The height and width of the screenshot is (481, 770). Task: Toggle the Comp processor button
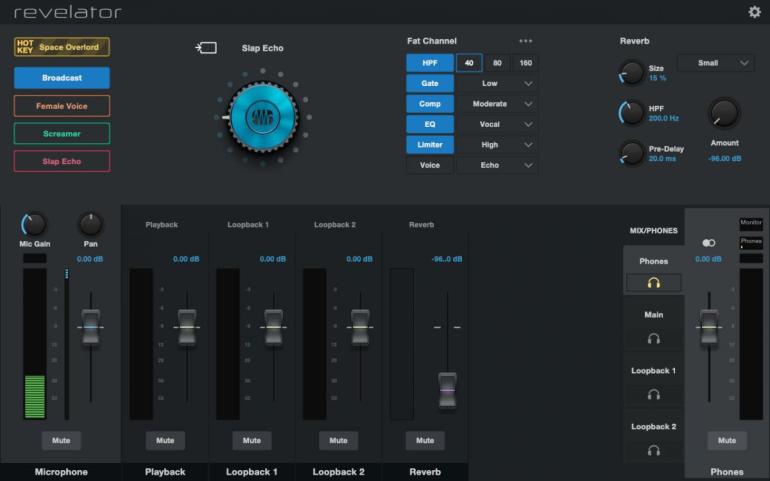(430, 104)
